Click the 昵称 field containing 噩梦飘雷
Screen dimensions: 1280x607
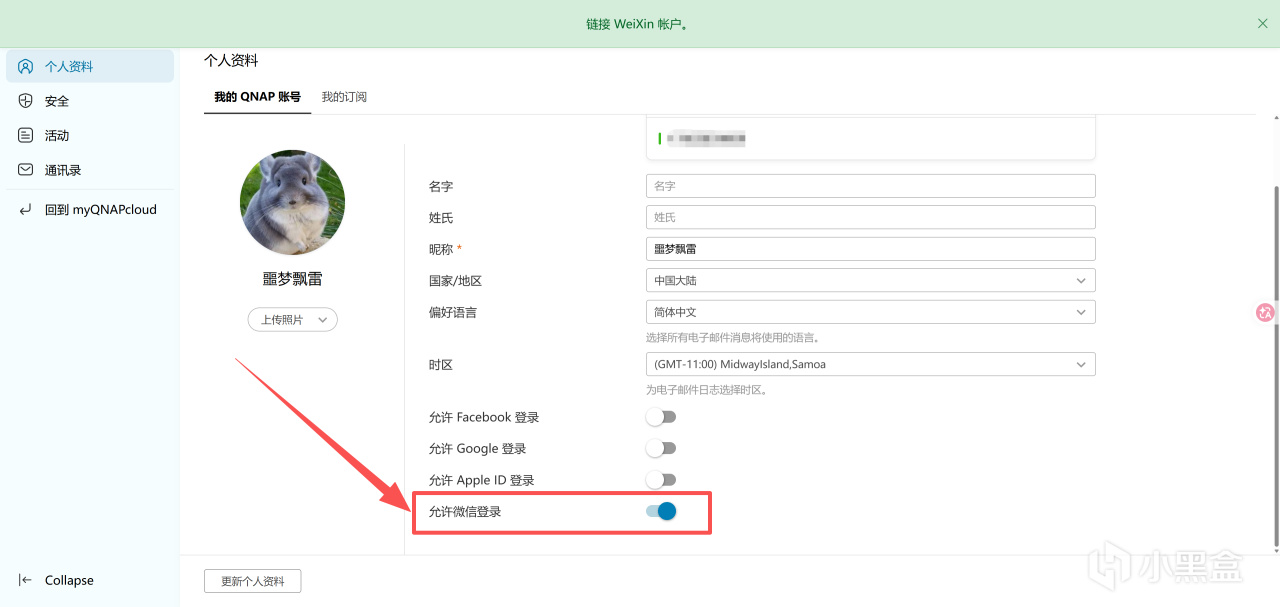pos(871,249)
